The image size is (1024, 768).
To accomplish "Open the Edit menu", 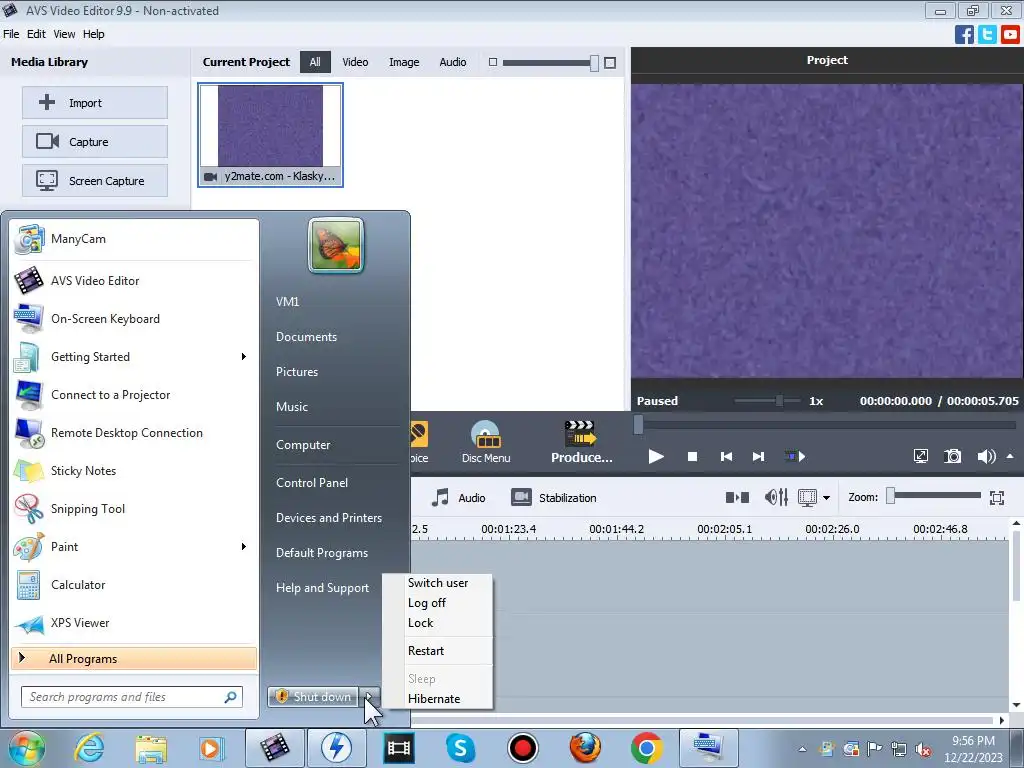I will pos(36,34).
